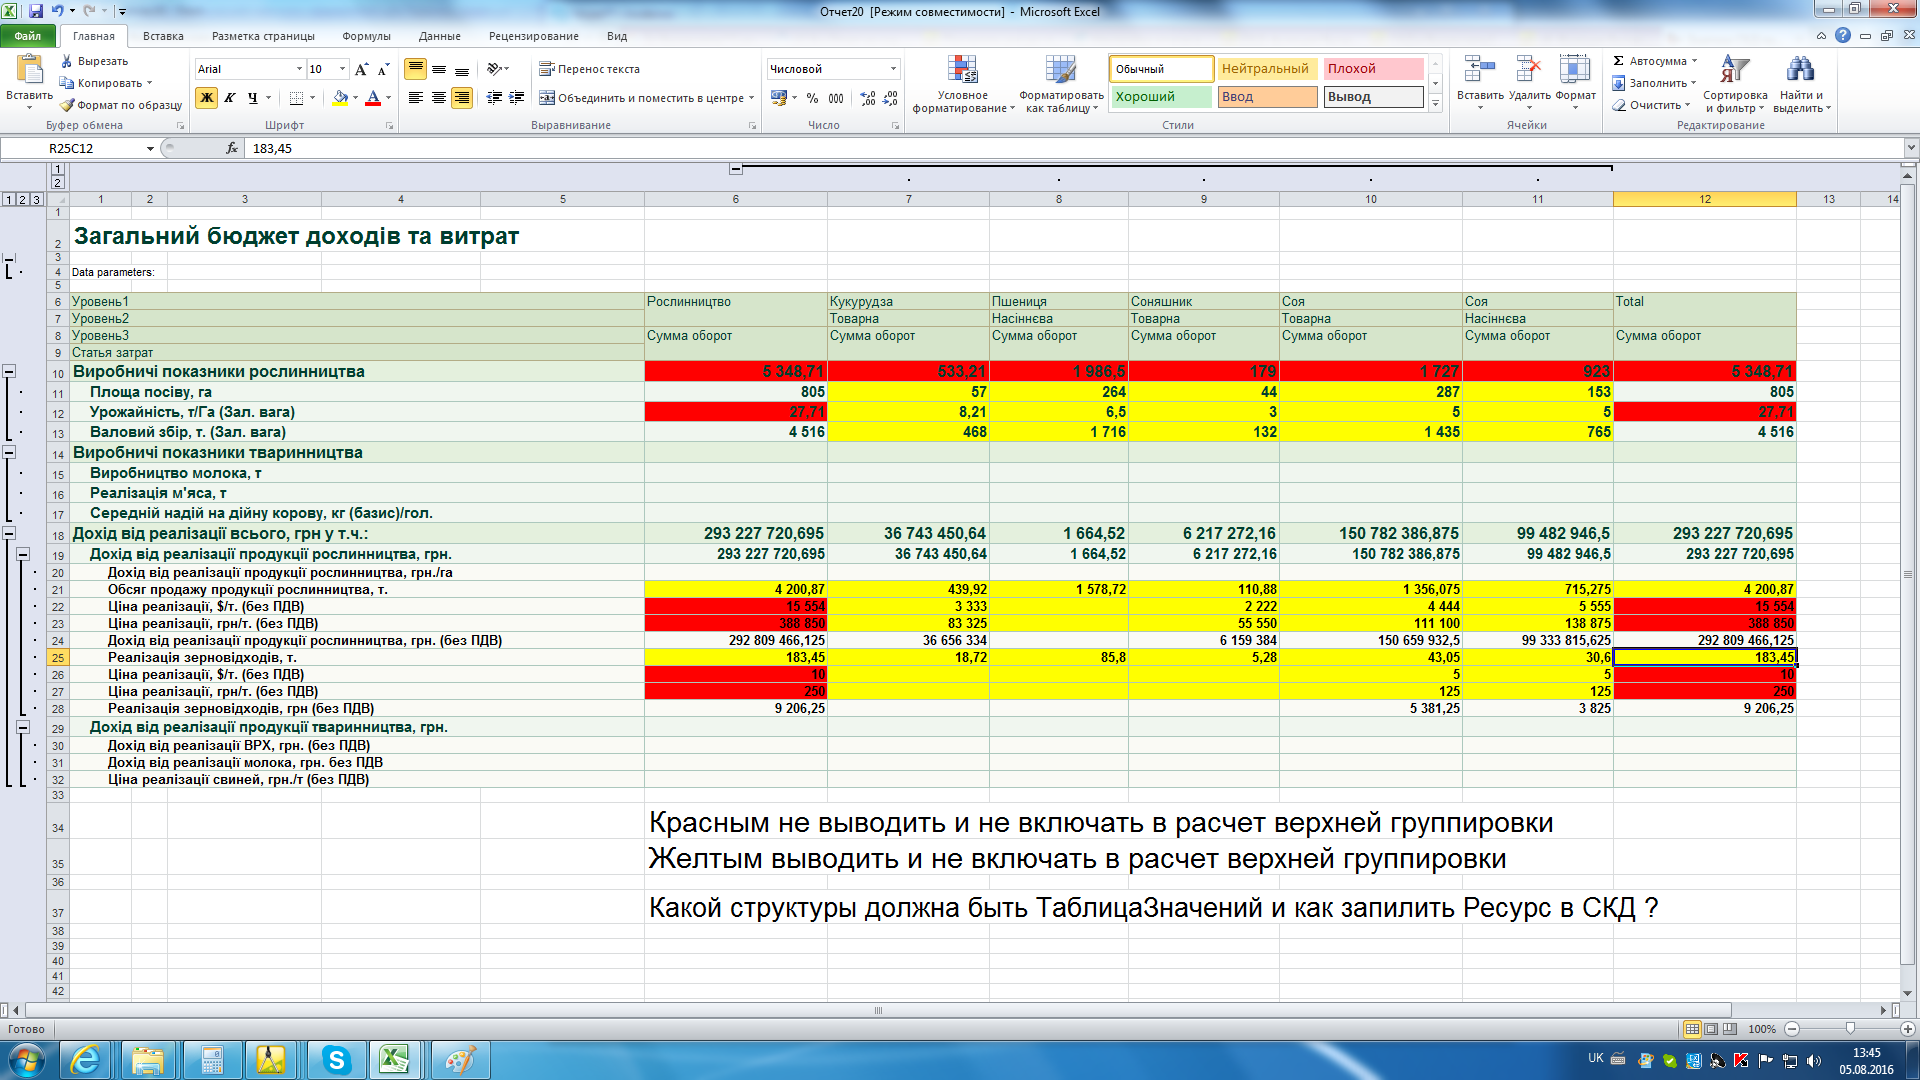Apply the cell borders icon
Image resolution: width=1920 pixels, height=1080 pixels.
[296, 98]
